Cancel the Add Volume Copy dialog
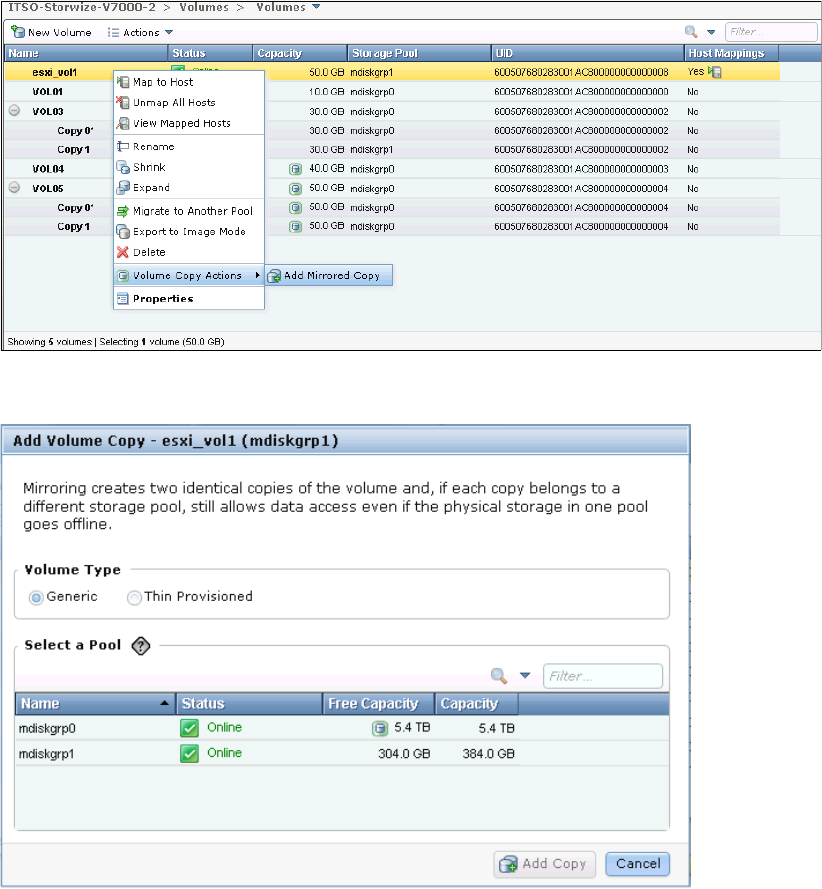Screen dimensions: 822x889 coord(637,864)
